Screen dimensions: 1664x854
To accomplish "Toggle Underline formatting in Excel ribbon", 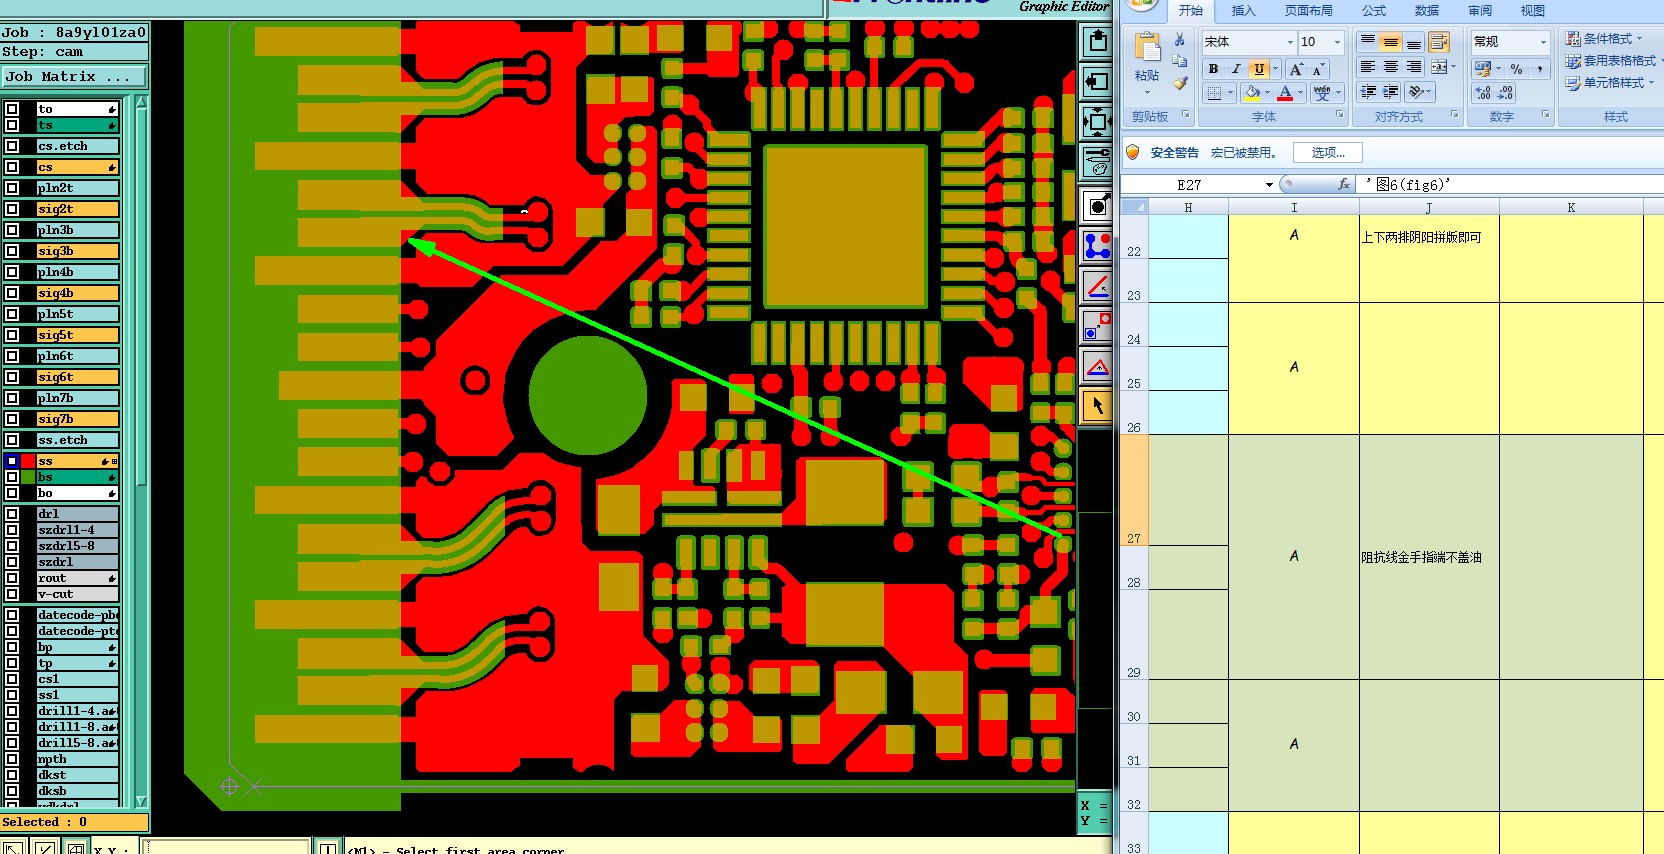I will [x=1259, y=69].
